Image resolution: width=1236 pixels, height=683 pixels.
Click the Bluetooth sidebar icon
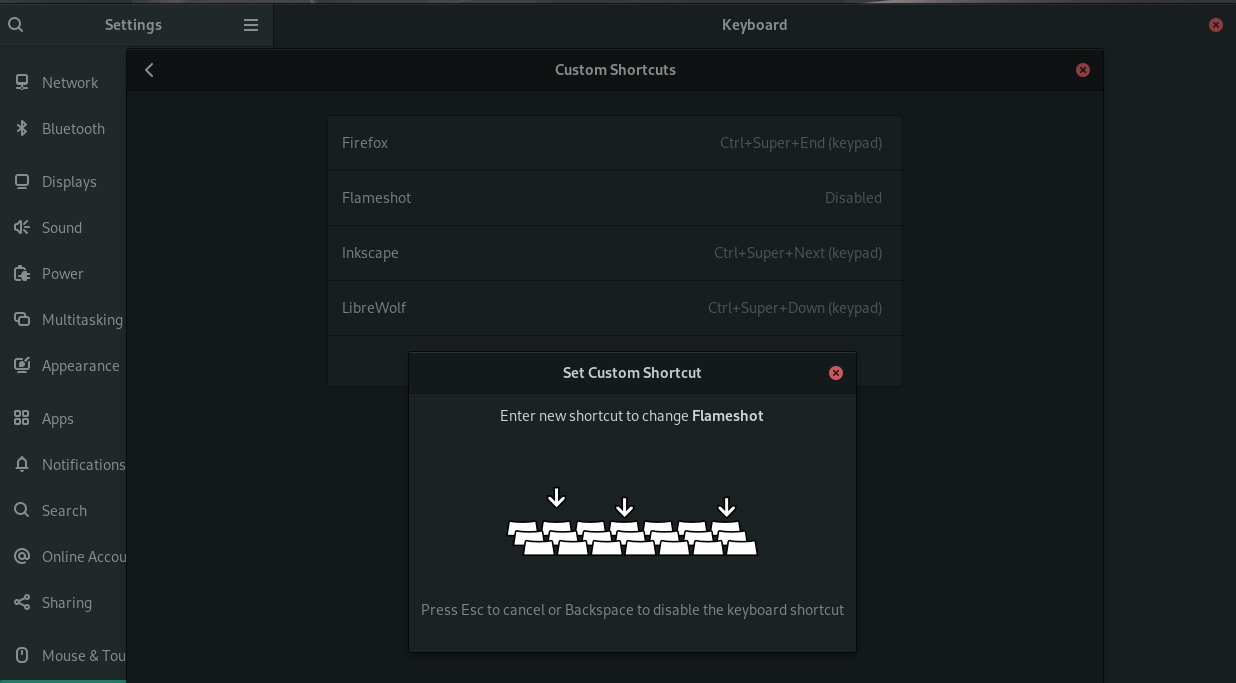coord(22,129)
